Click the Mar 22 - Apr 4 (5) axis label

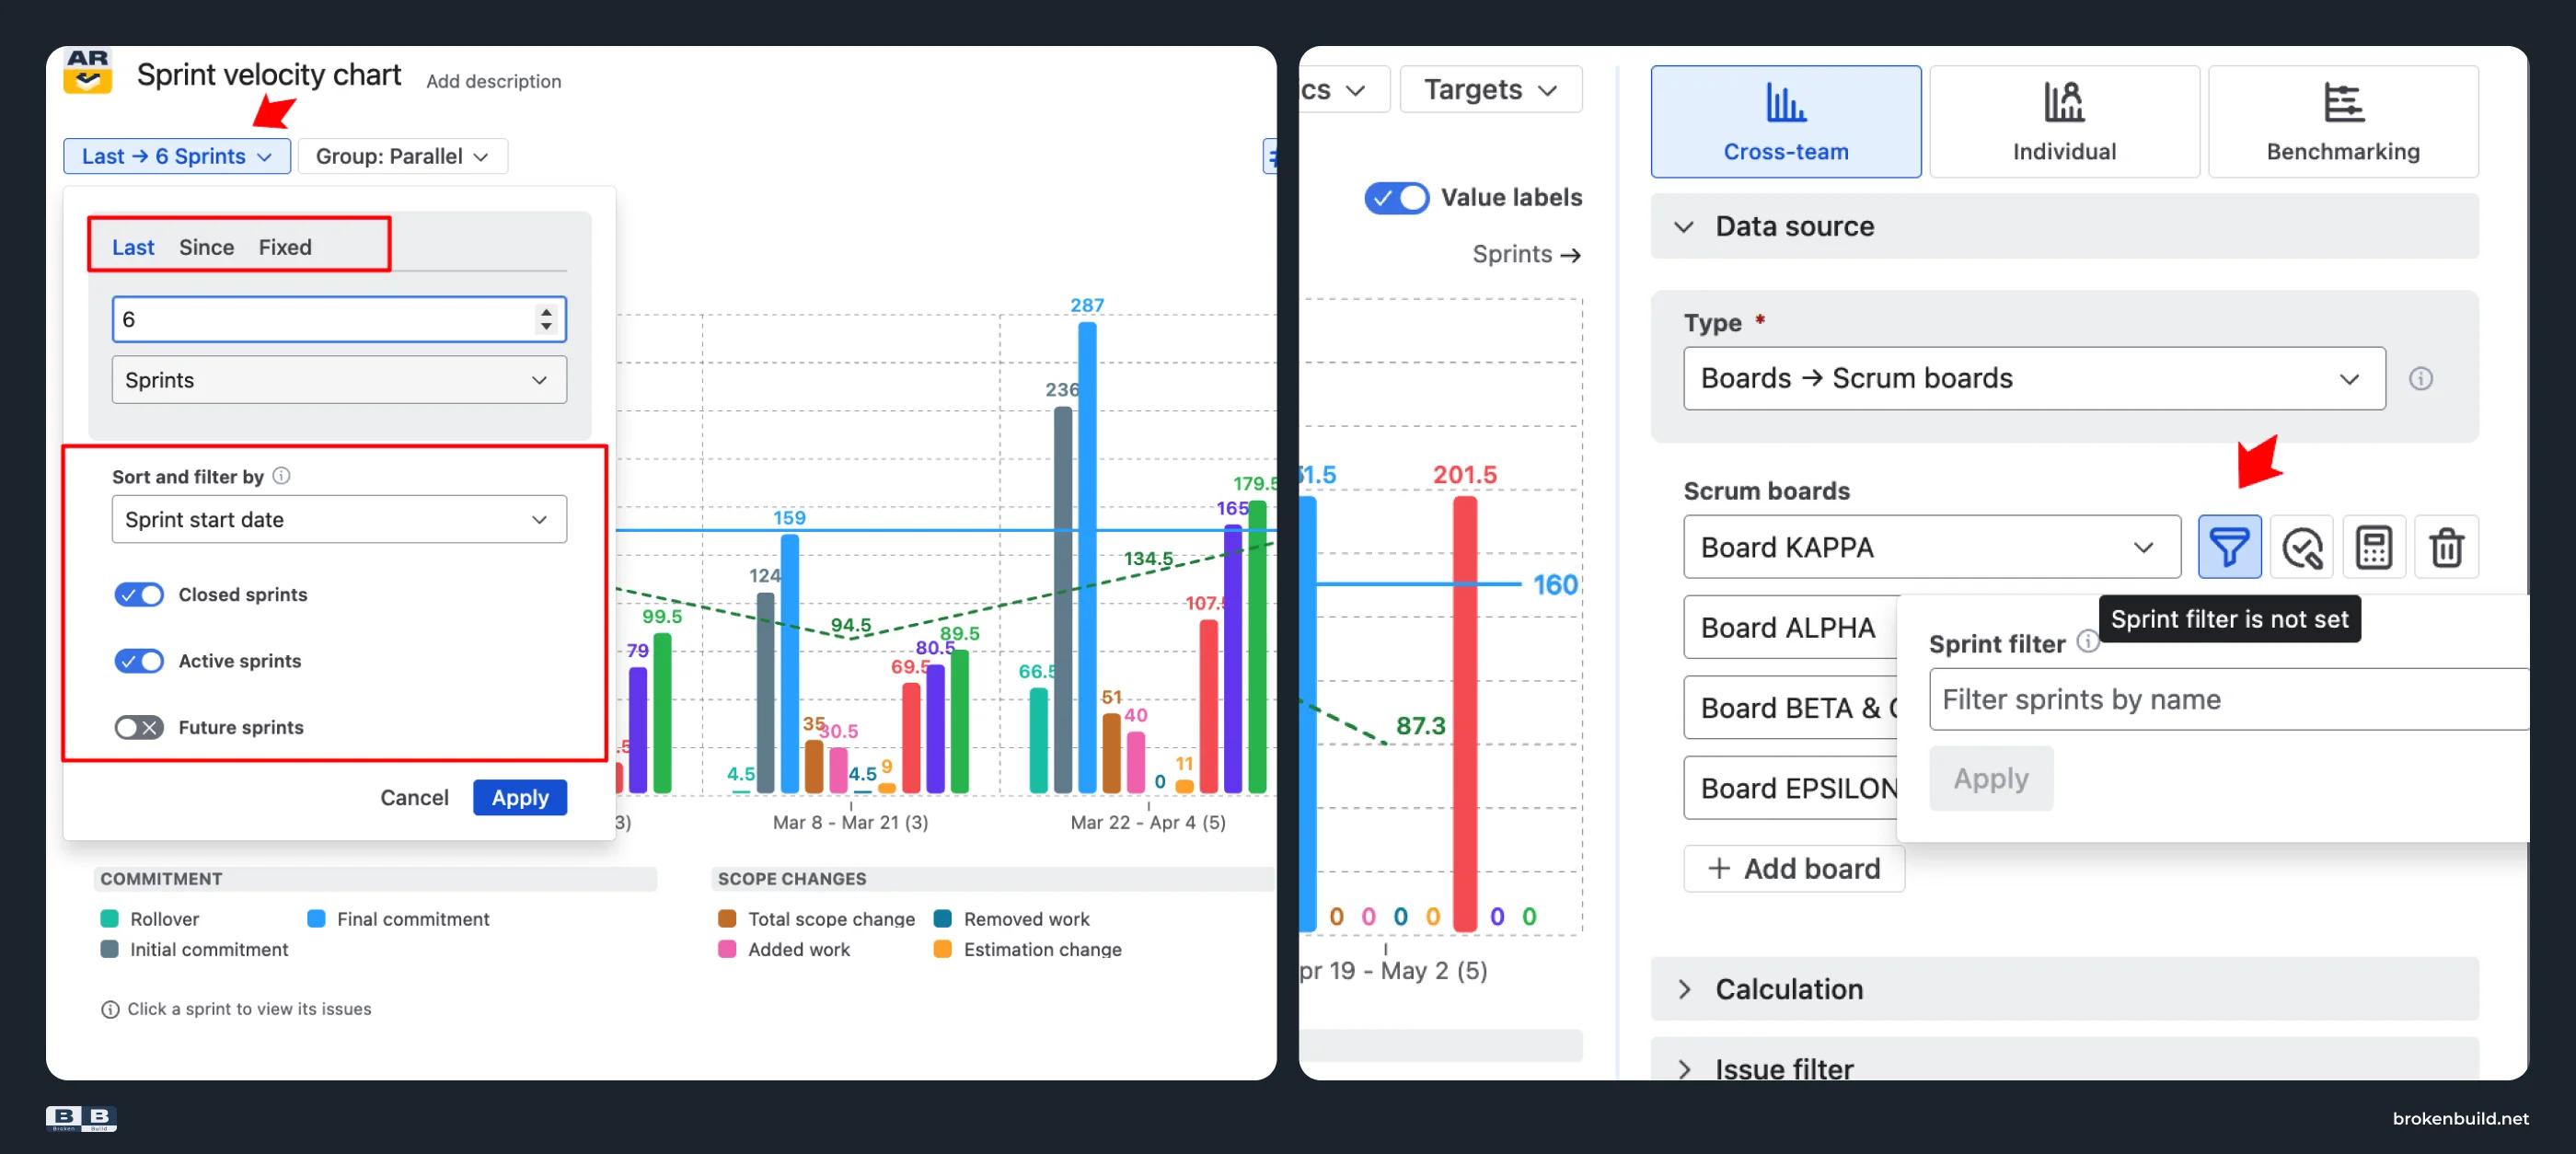(x=1147, y=822)
